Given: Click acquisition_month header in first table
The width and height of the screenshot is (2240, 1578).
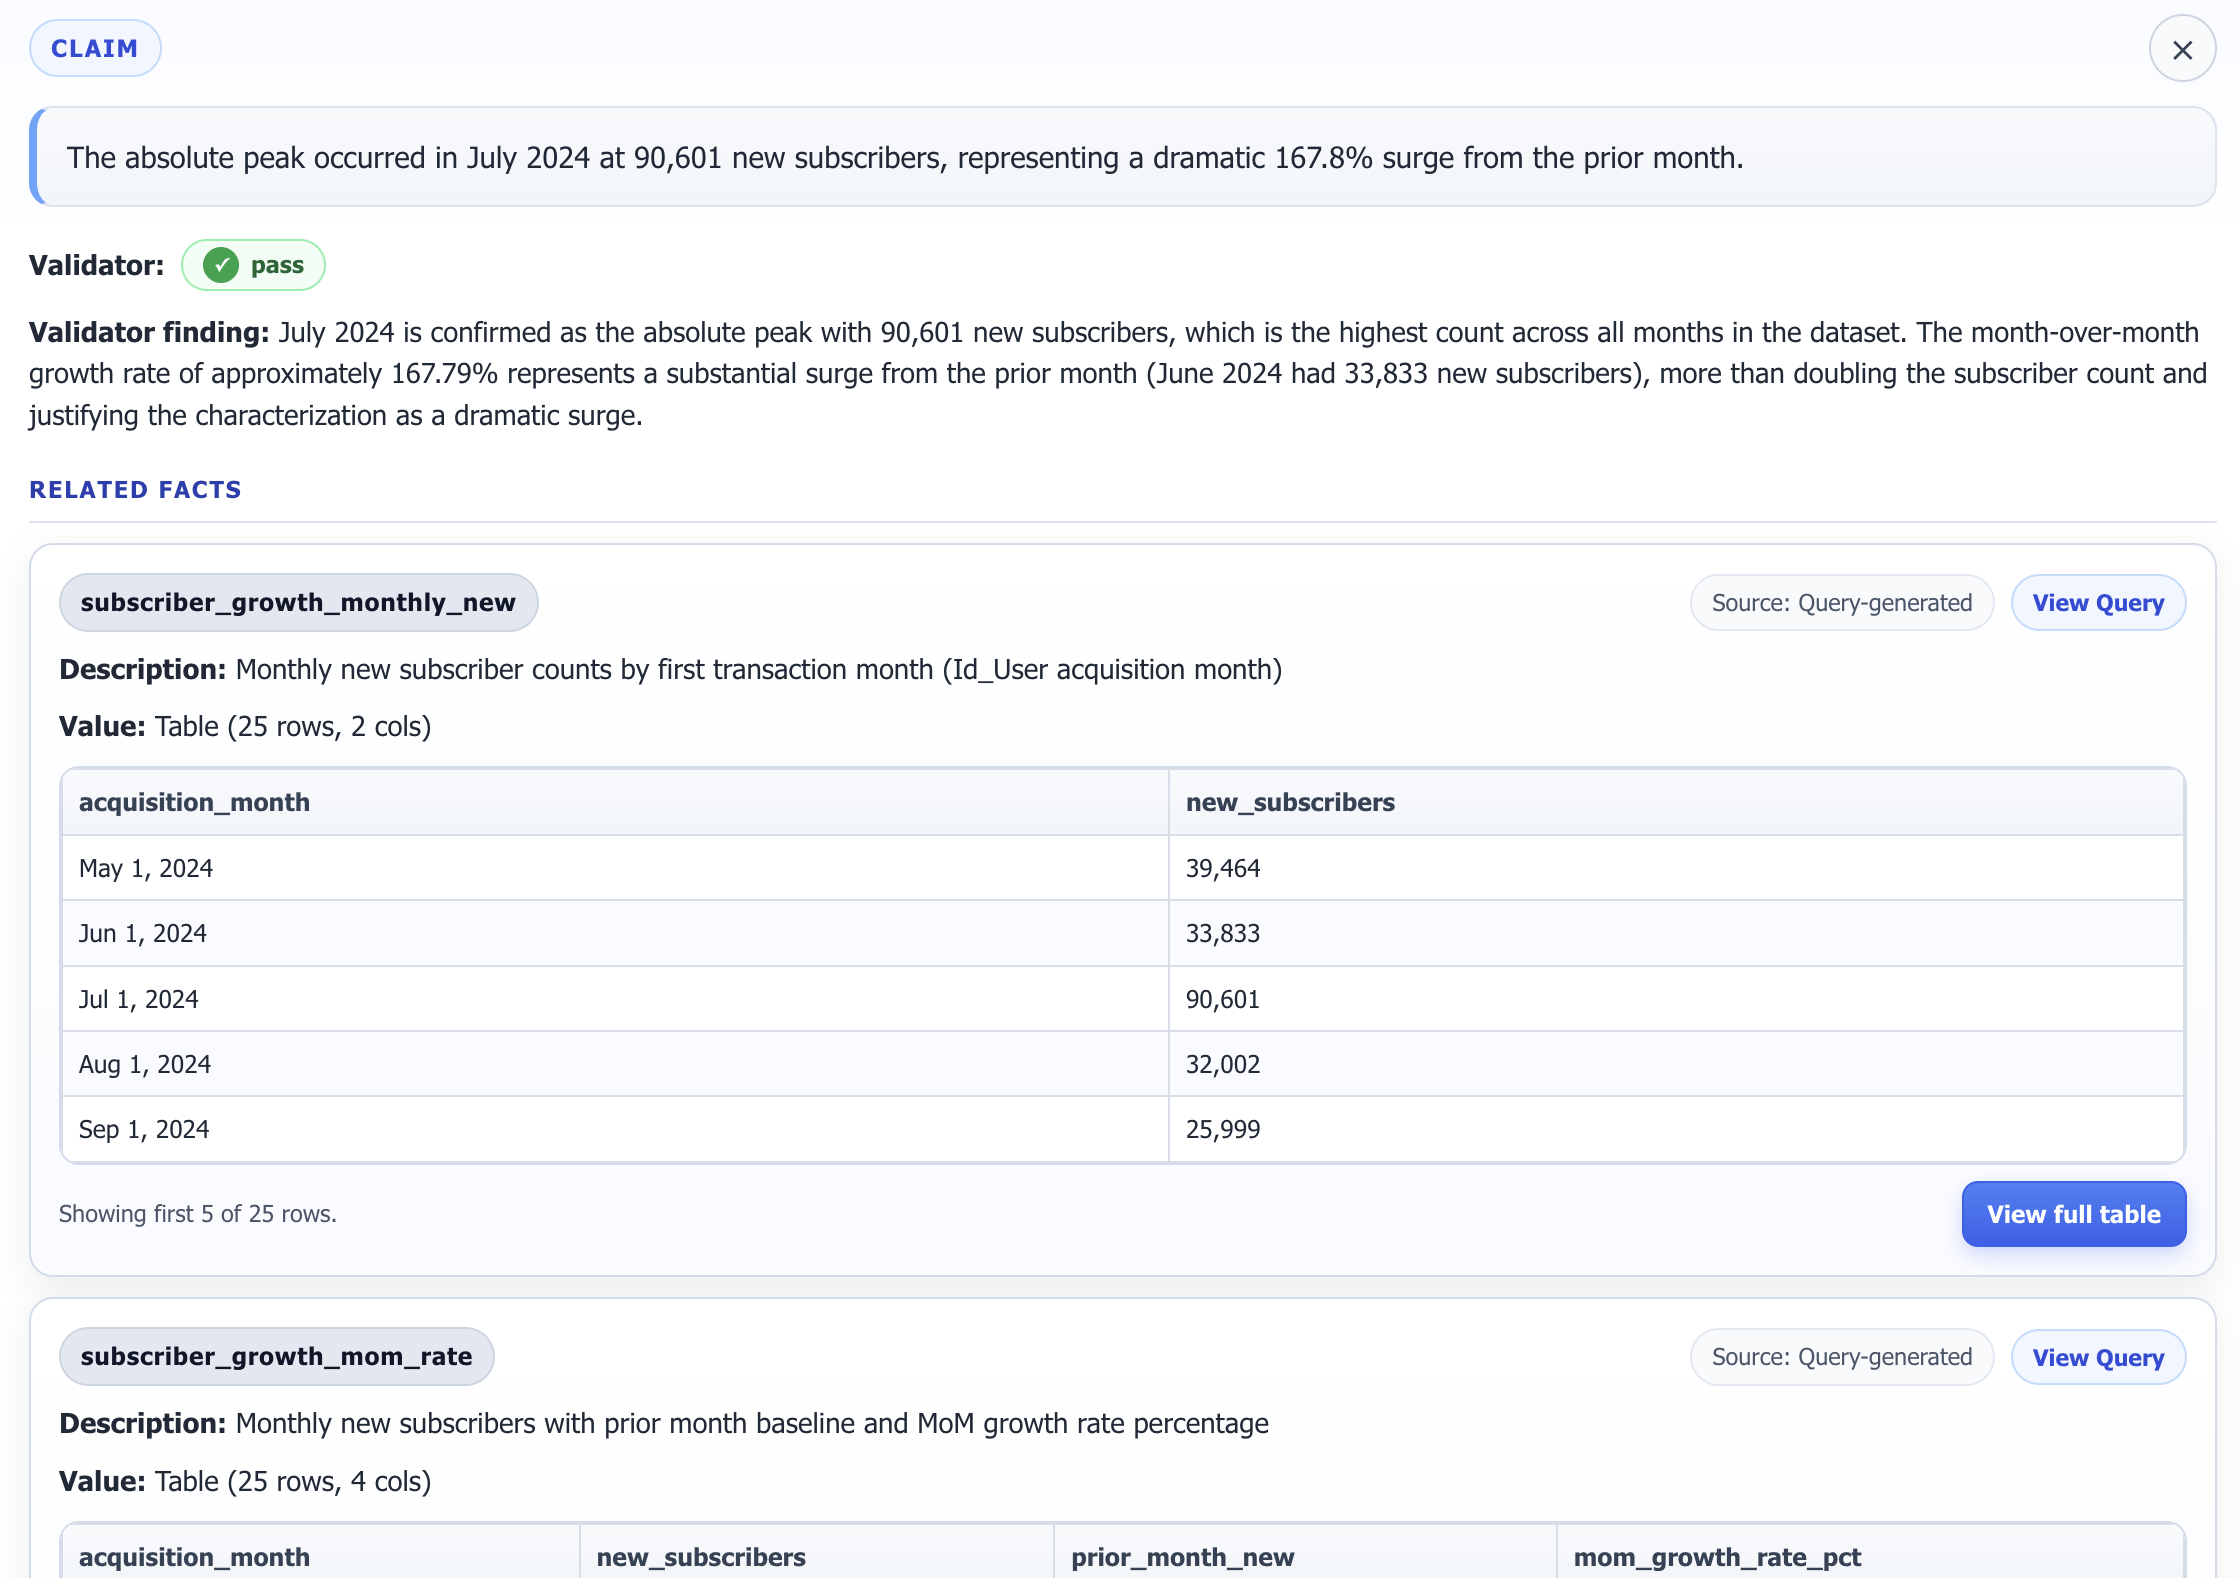Looking at the screenshot, I should (614, 802).
